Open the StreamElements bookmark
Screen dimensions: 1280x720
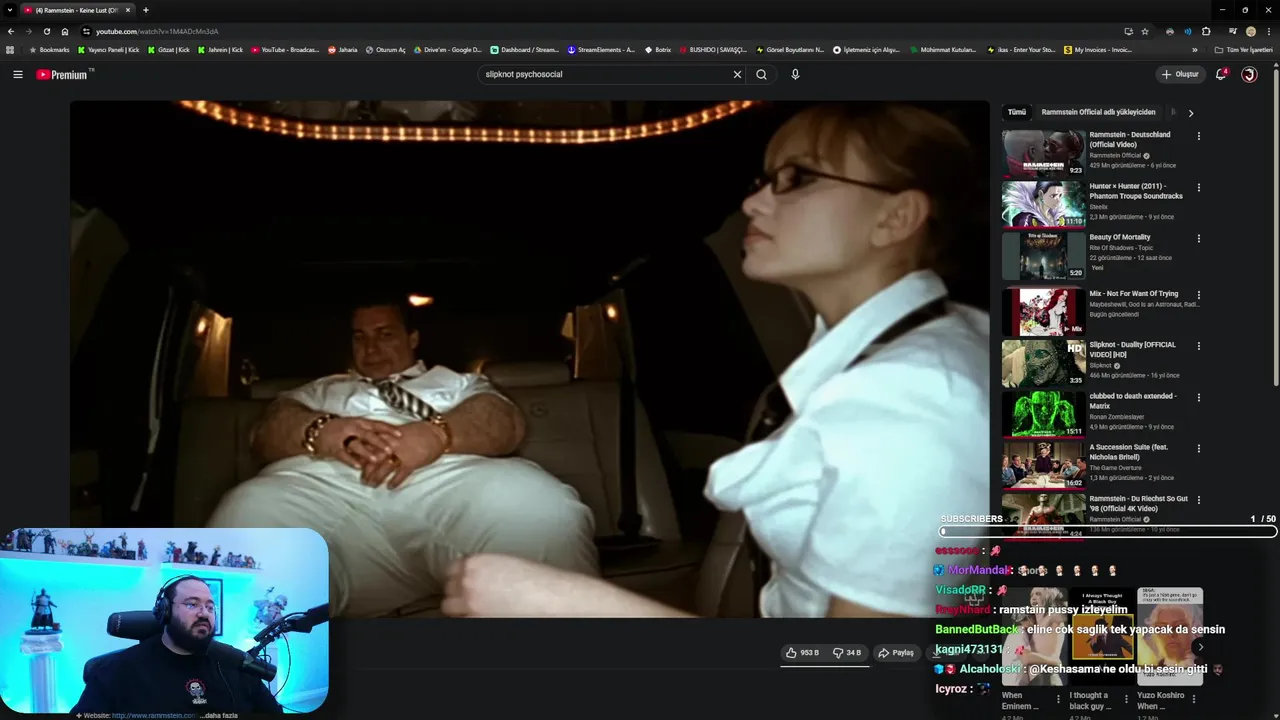[x=601, y=49]
